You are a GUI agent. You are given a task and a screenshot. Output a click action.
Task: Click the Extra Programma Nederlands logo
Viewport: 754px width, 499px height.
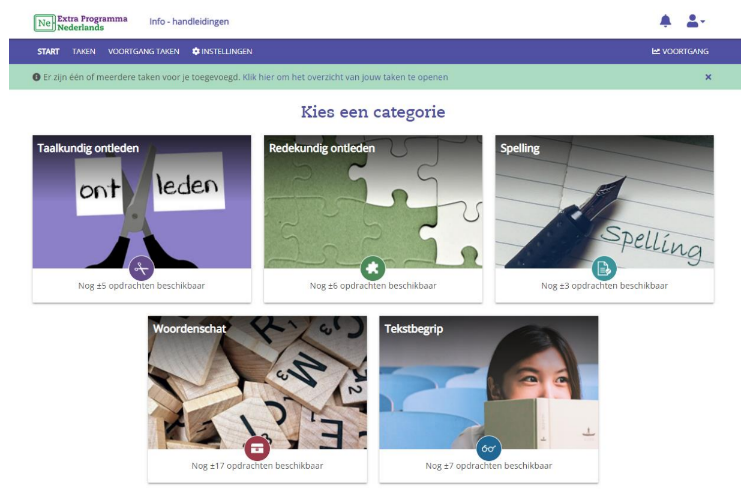click(x=81, y=23)
